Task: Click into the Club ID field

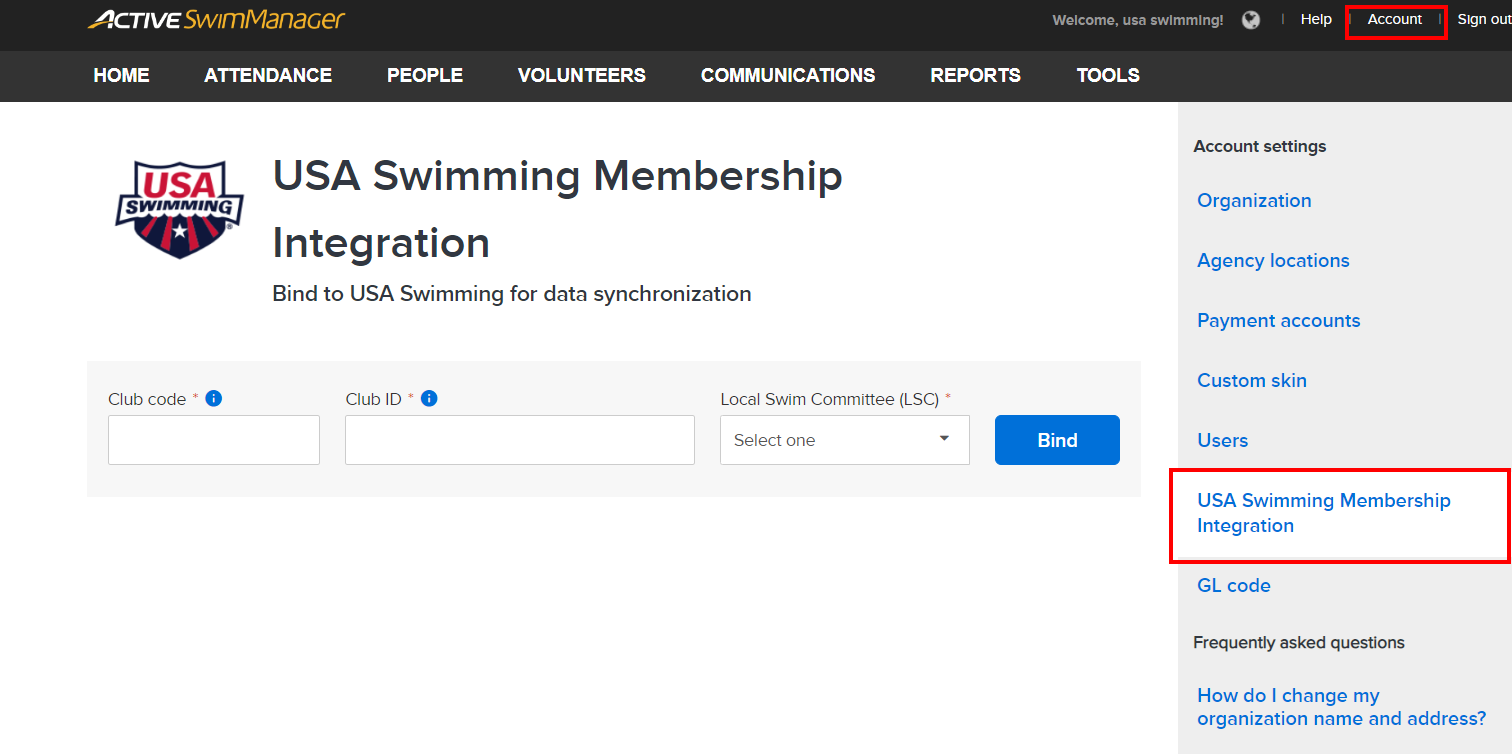Action: click(519, 440)
